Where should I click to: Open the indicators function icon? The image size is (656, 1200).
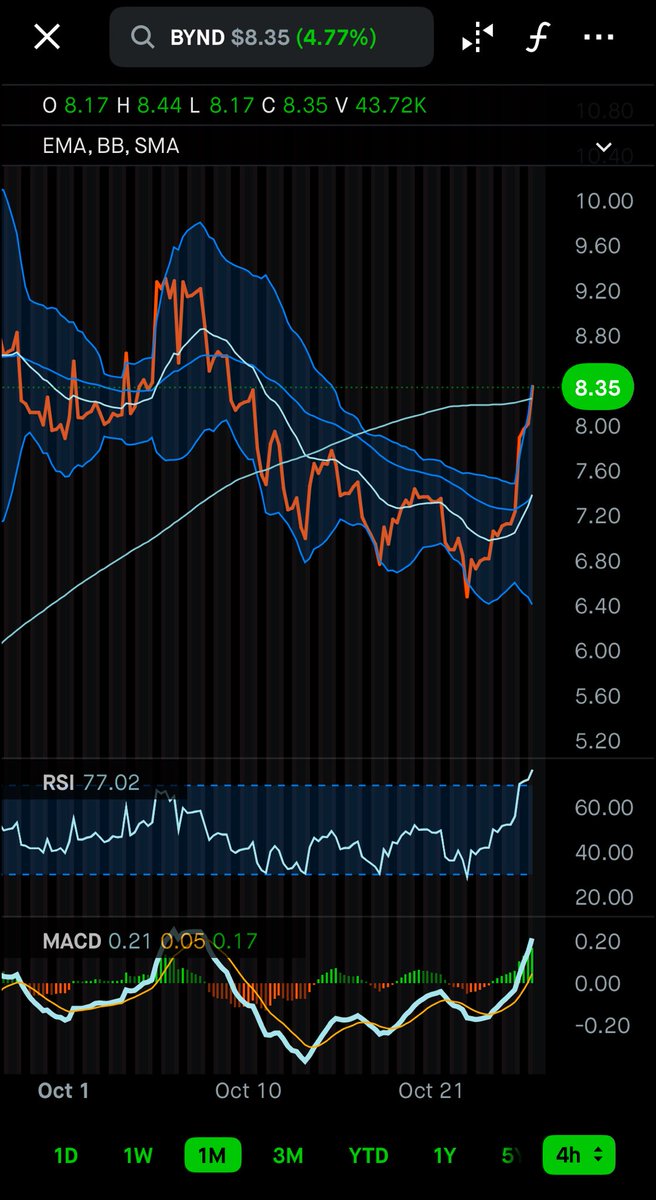(538, 38)
